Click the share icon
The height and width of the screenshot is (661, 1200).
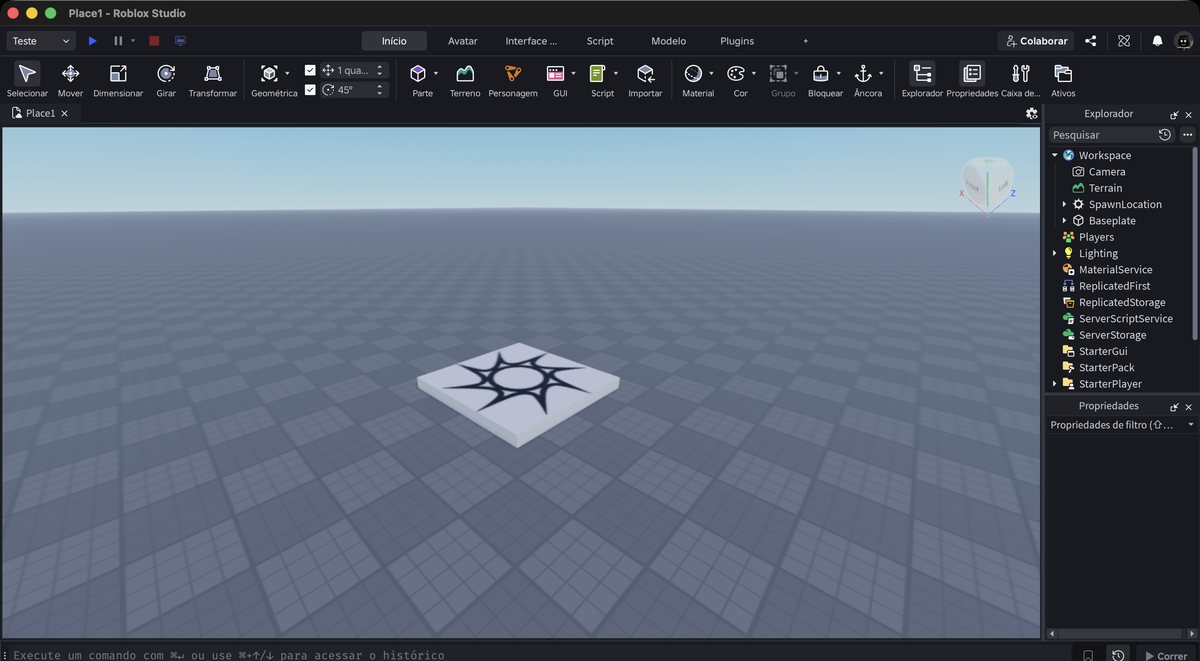pos(1091,41)
